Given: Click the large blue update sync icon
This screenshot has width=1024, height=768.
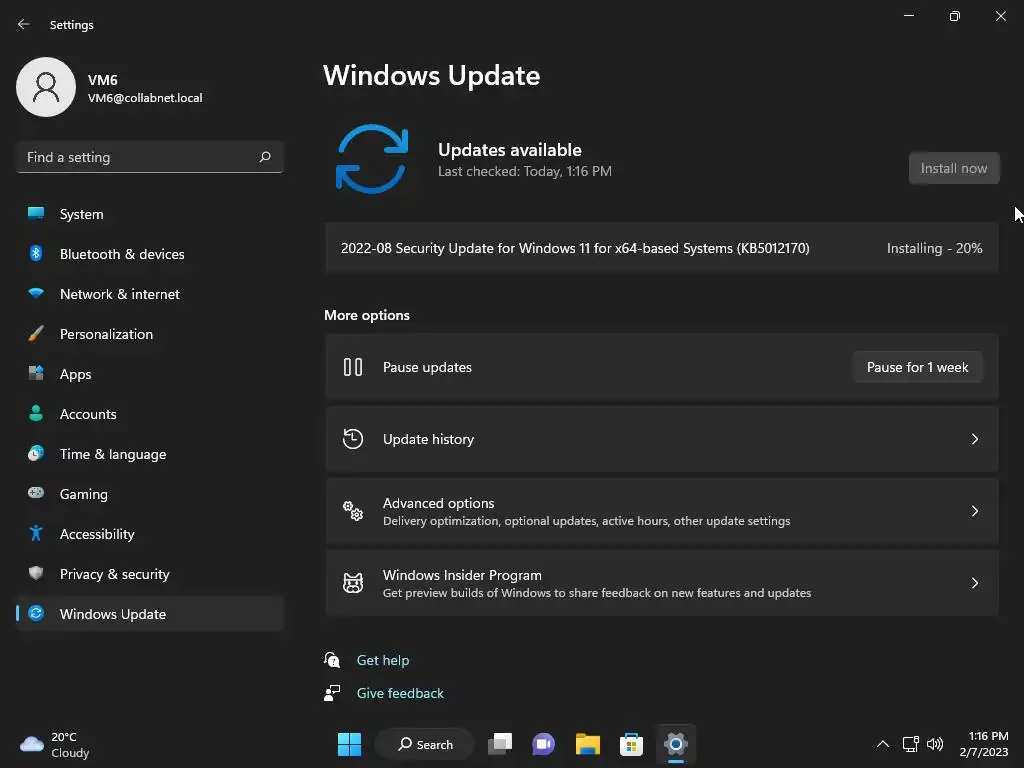Looking at the screenshot, I should tap(372, 159).
